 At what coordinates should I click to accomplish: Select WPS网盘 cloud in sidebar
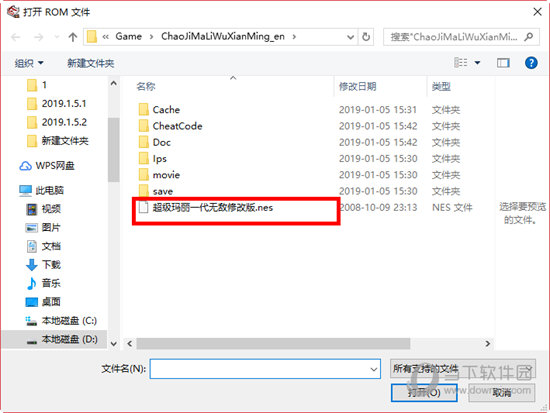pyautogui.click(x=47, y=166)
